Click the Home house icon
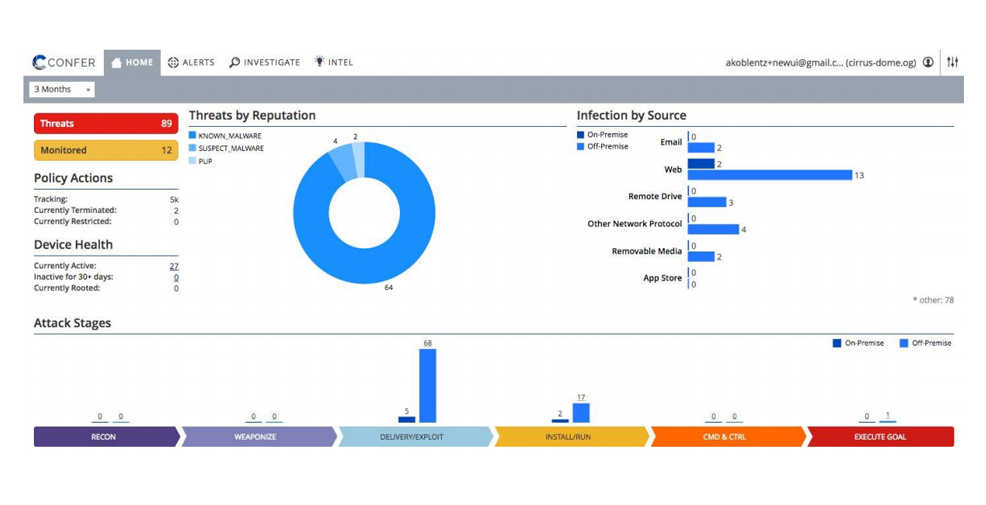 [x=116, y=63]
